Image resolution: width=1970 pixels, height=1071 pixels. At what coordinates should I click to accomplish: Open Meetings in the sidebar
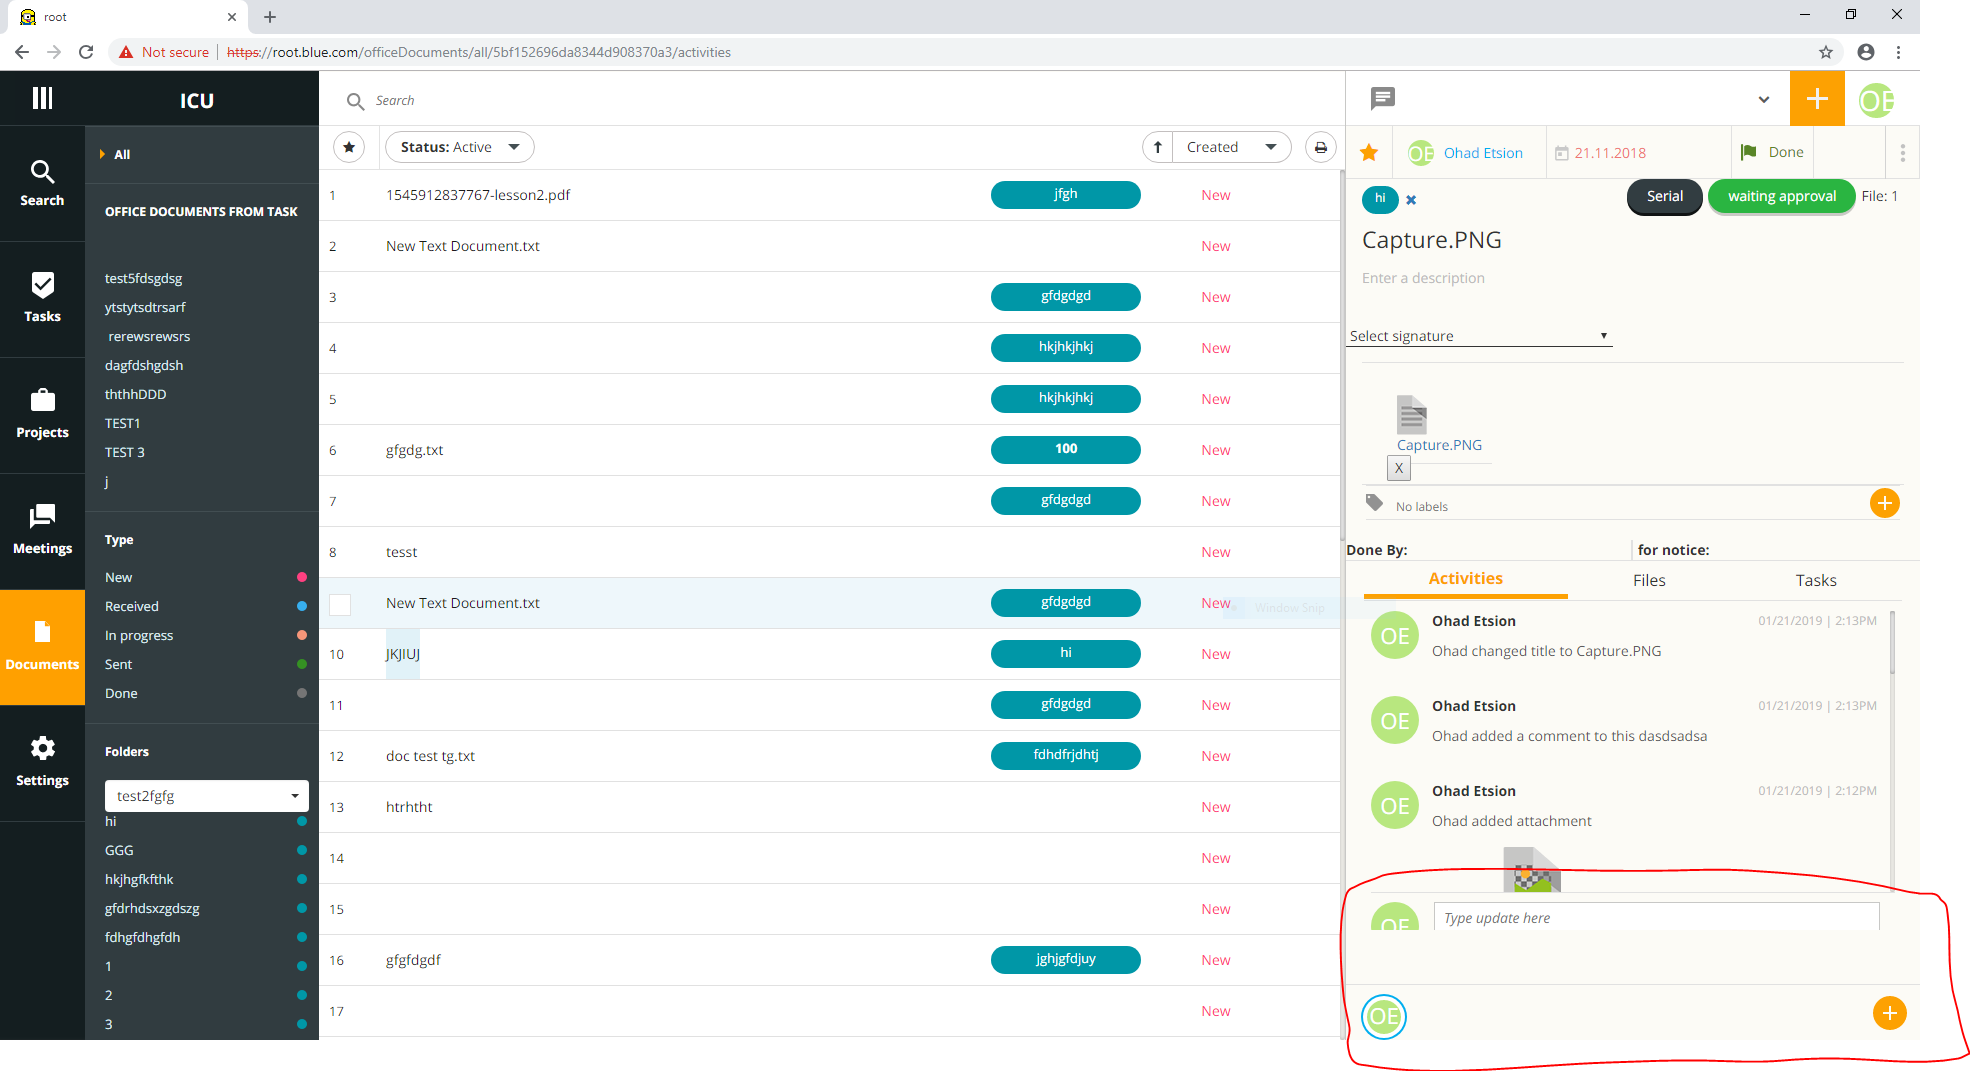point(42,530)
